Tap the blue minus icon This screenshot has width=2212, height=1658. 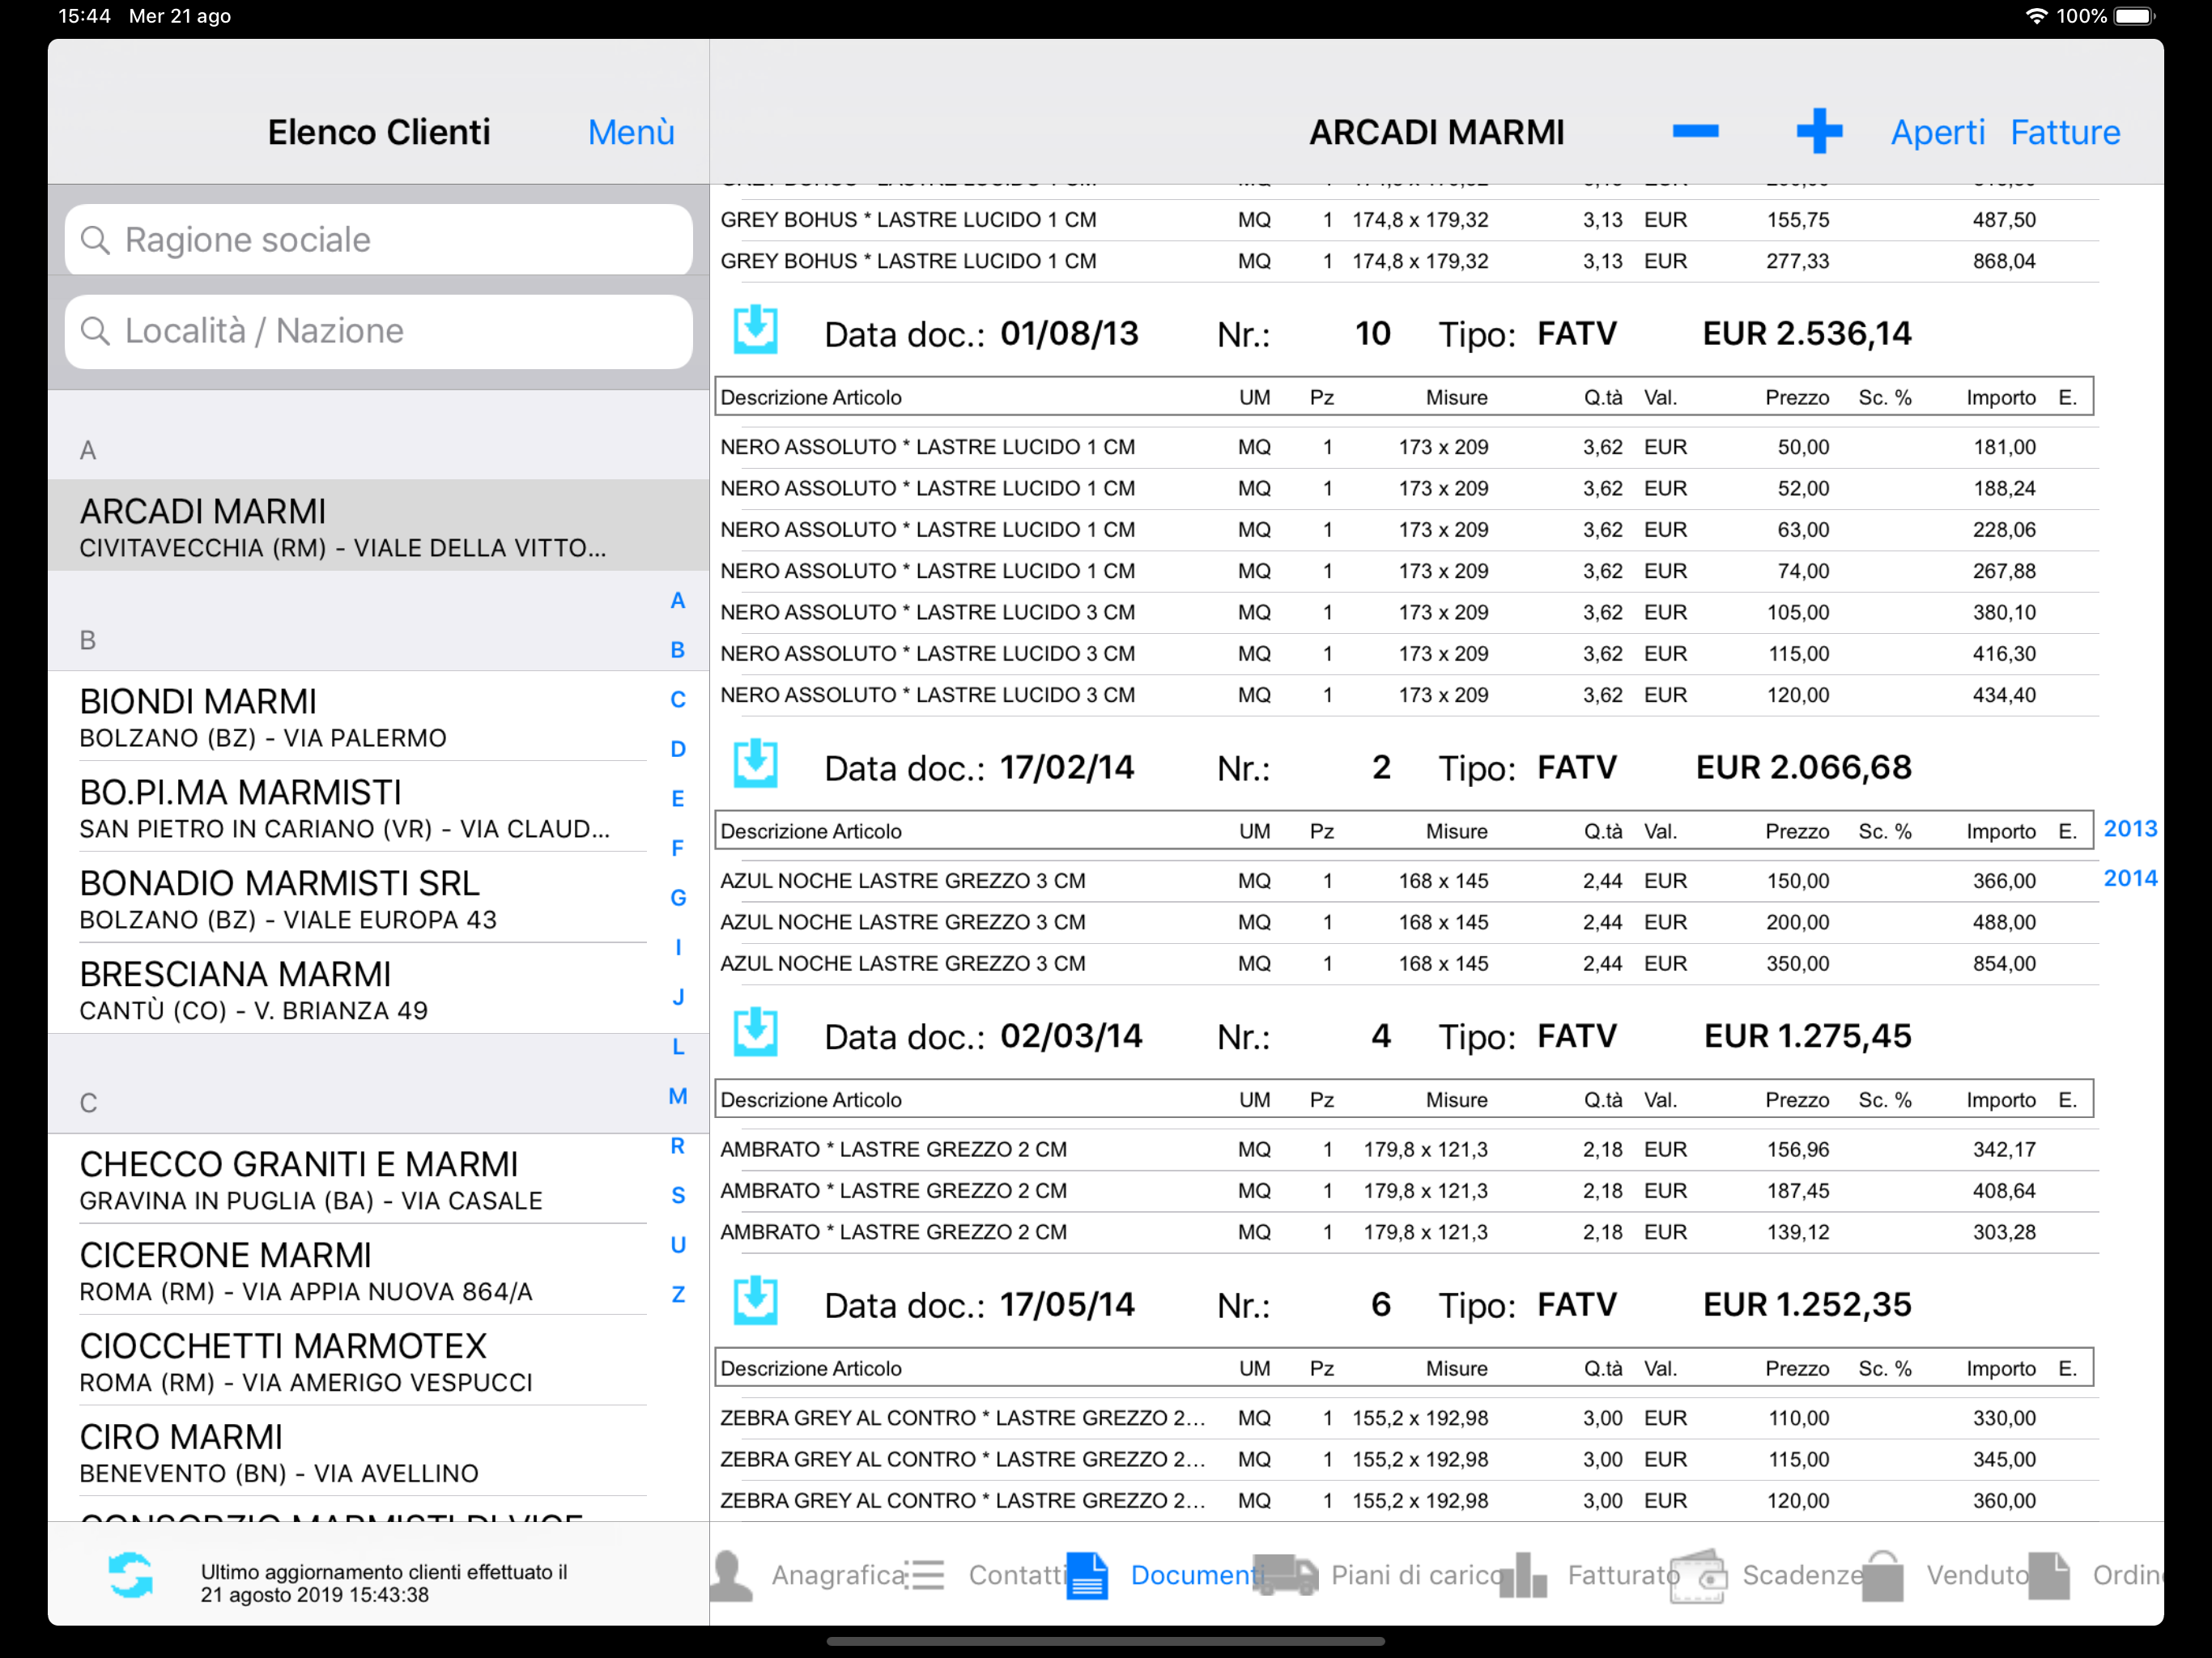[x=1695, y=131]
